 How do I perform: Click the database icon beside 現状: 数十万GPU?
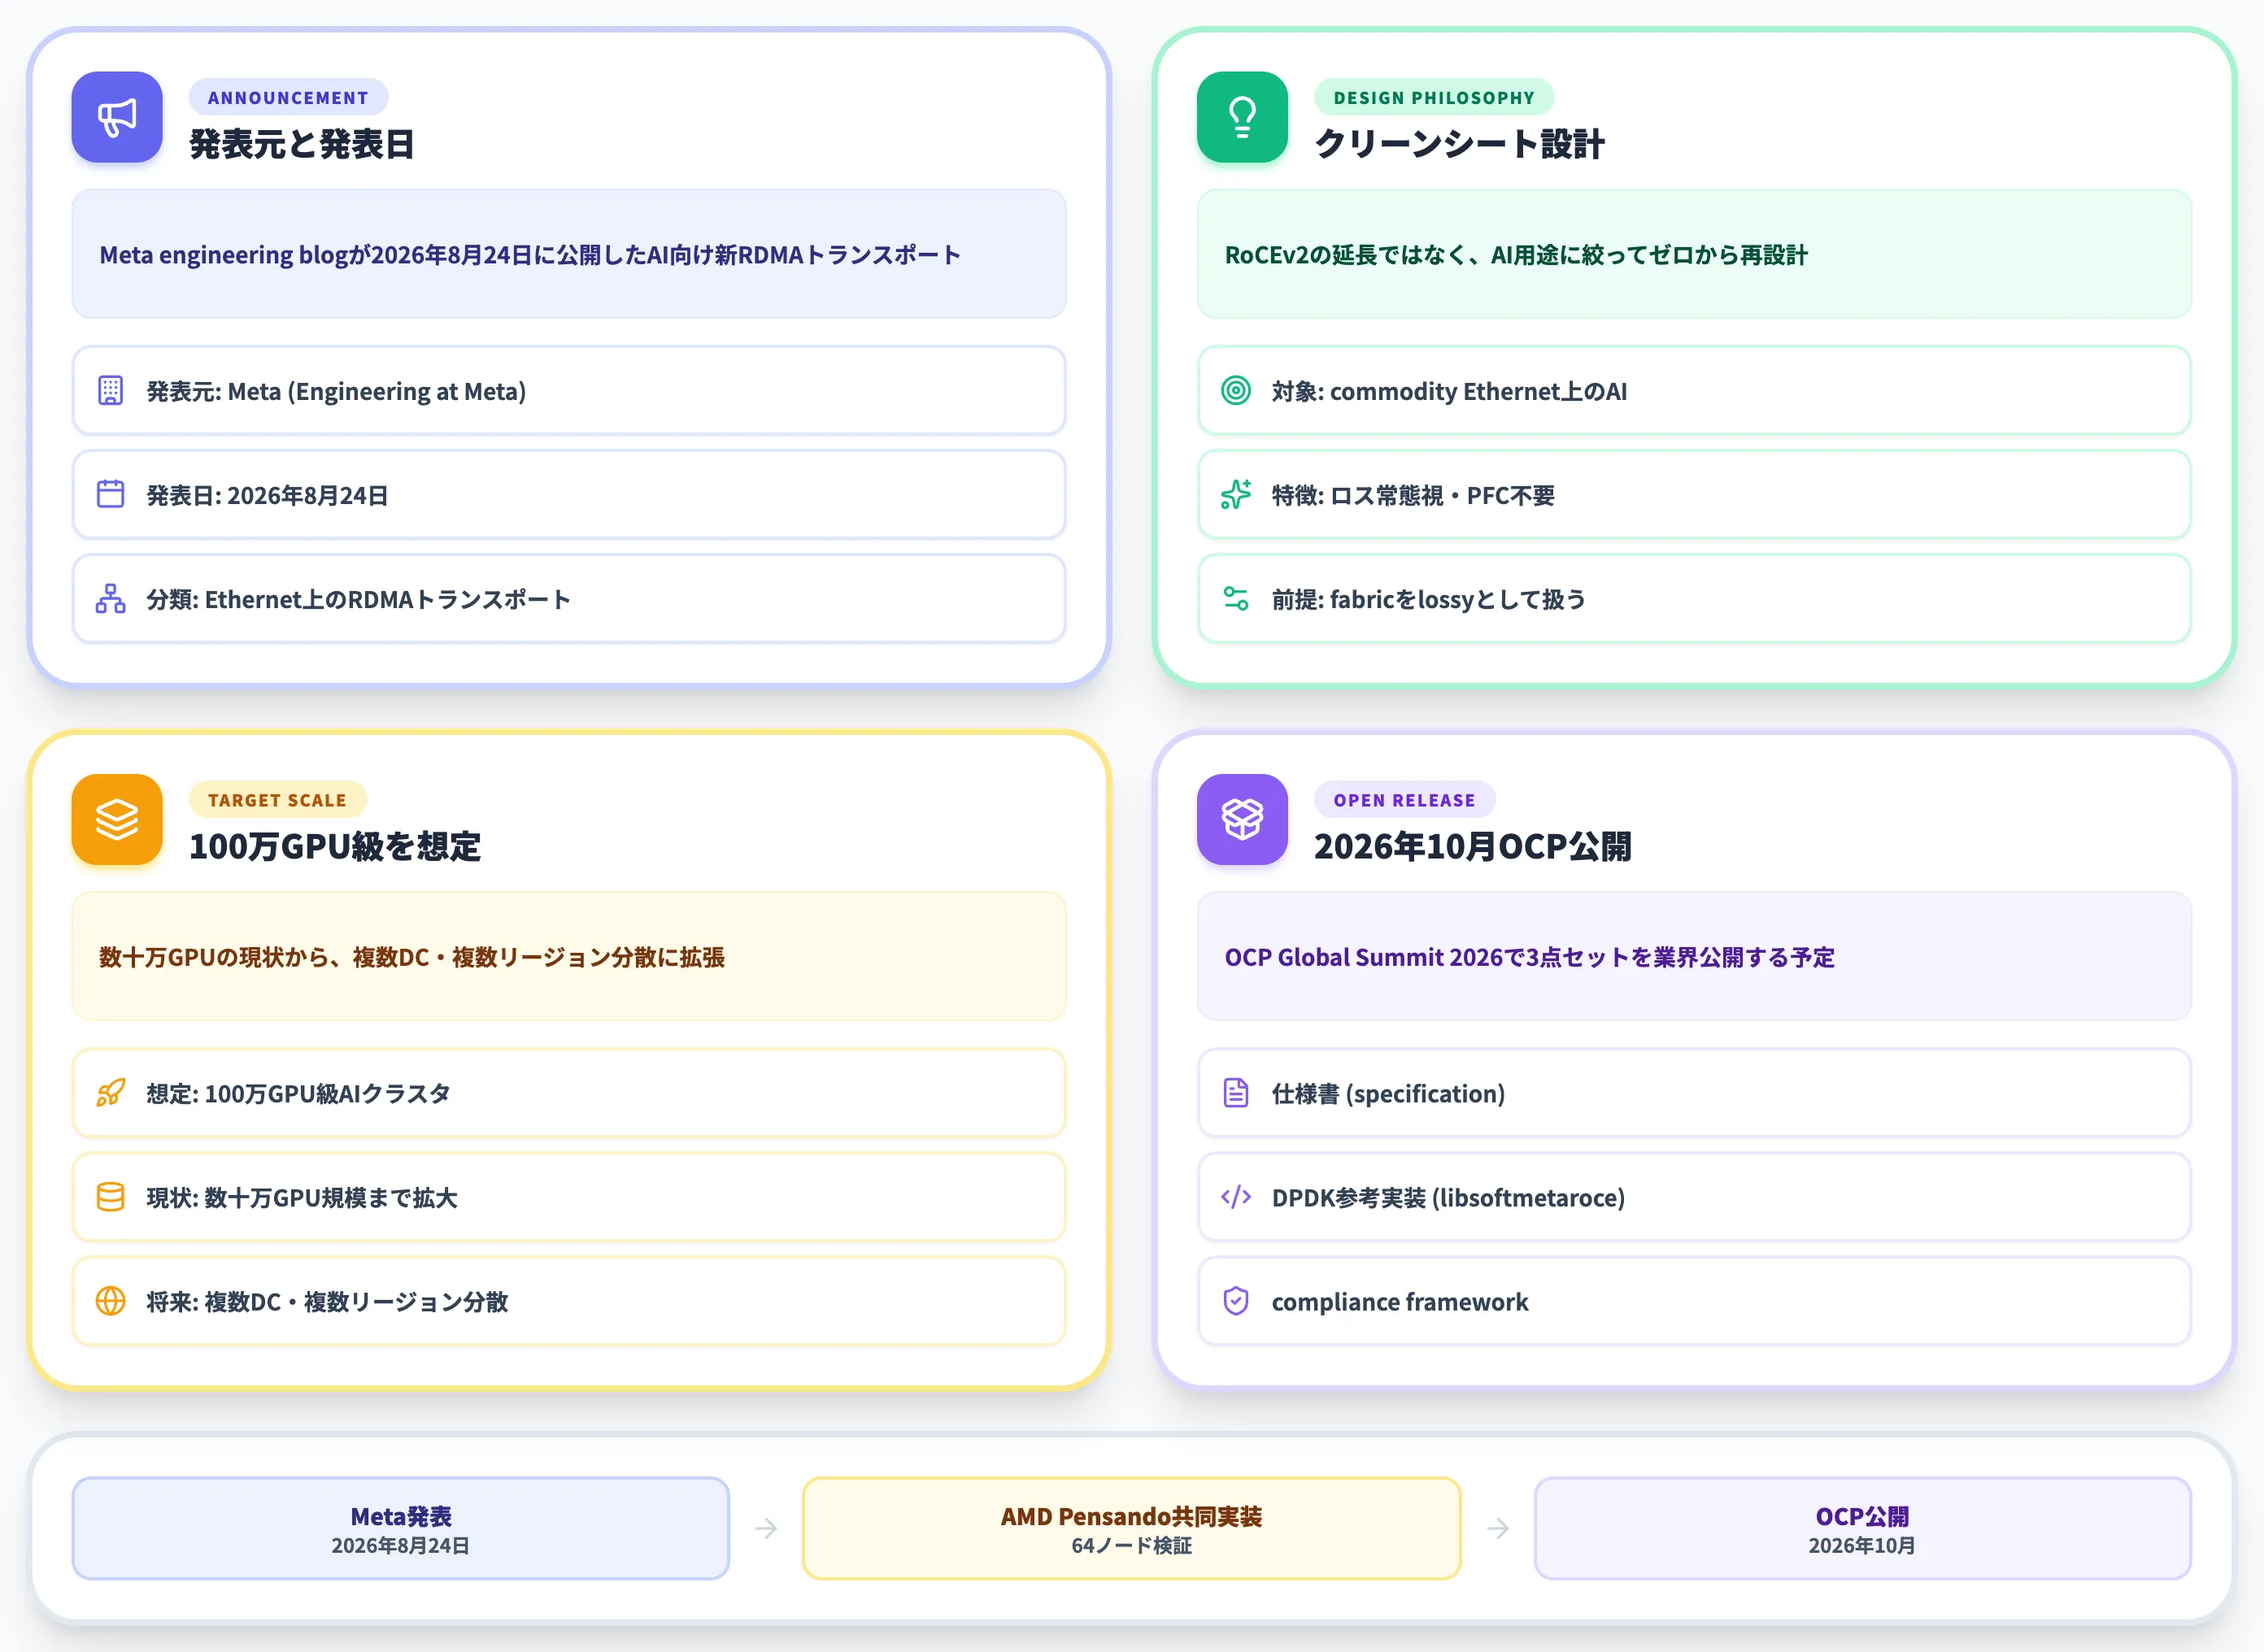pos(111,1197)
